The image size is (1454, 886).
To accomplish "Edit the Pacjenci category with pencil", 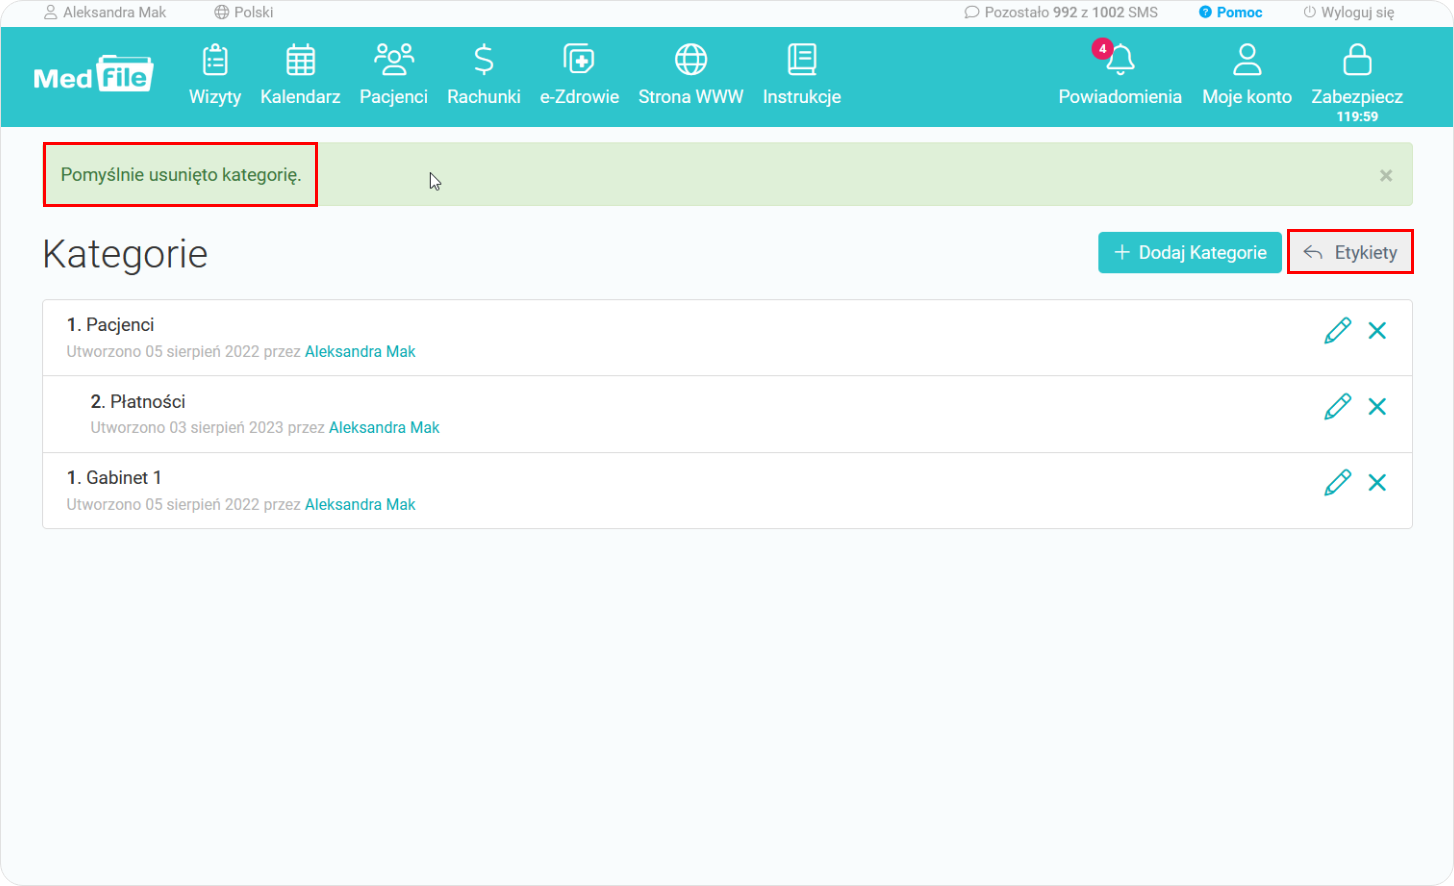I will [x=1338, y=330].
